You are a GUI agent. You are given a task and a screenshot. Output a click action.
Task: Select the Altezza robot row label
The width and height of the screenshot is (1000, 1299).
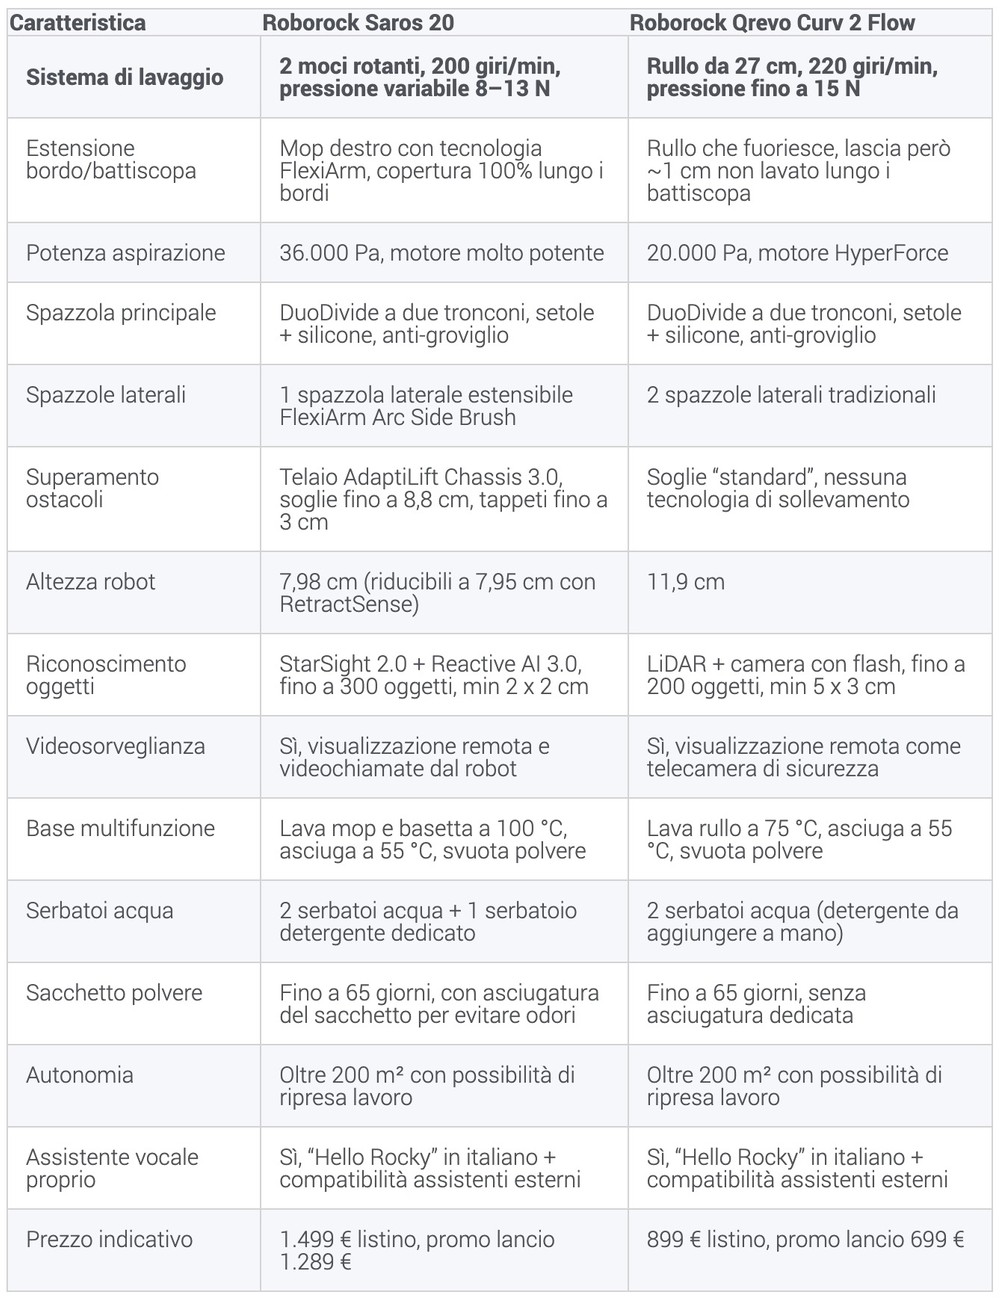point(91,582)
